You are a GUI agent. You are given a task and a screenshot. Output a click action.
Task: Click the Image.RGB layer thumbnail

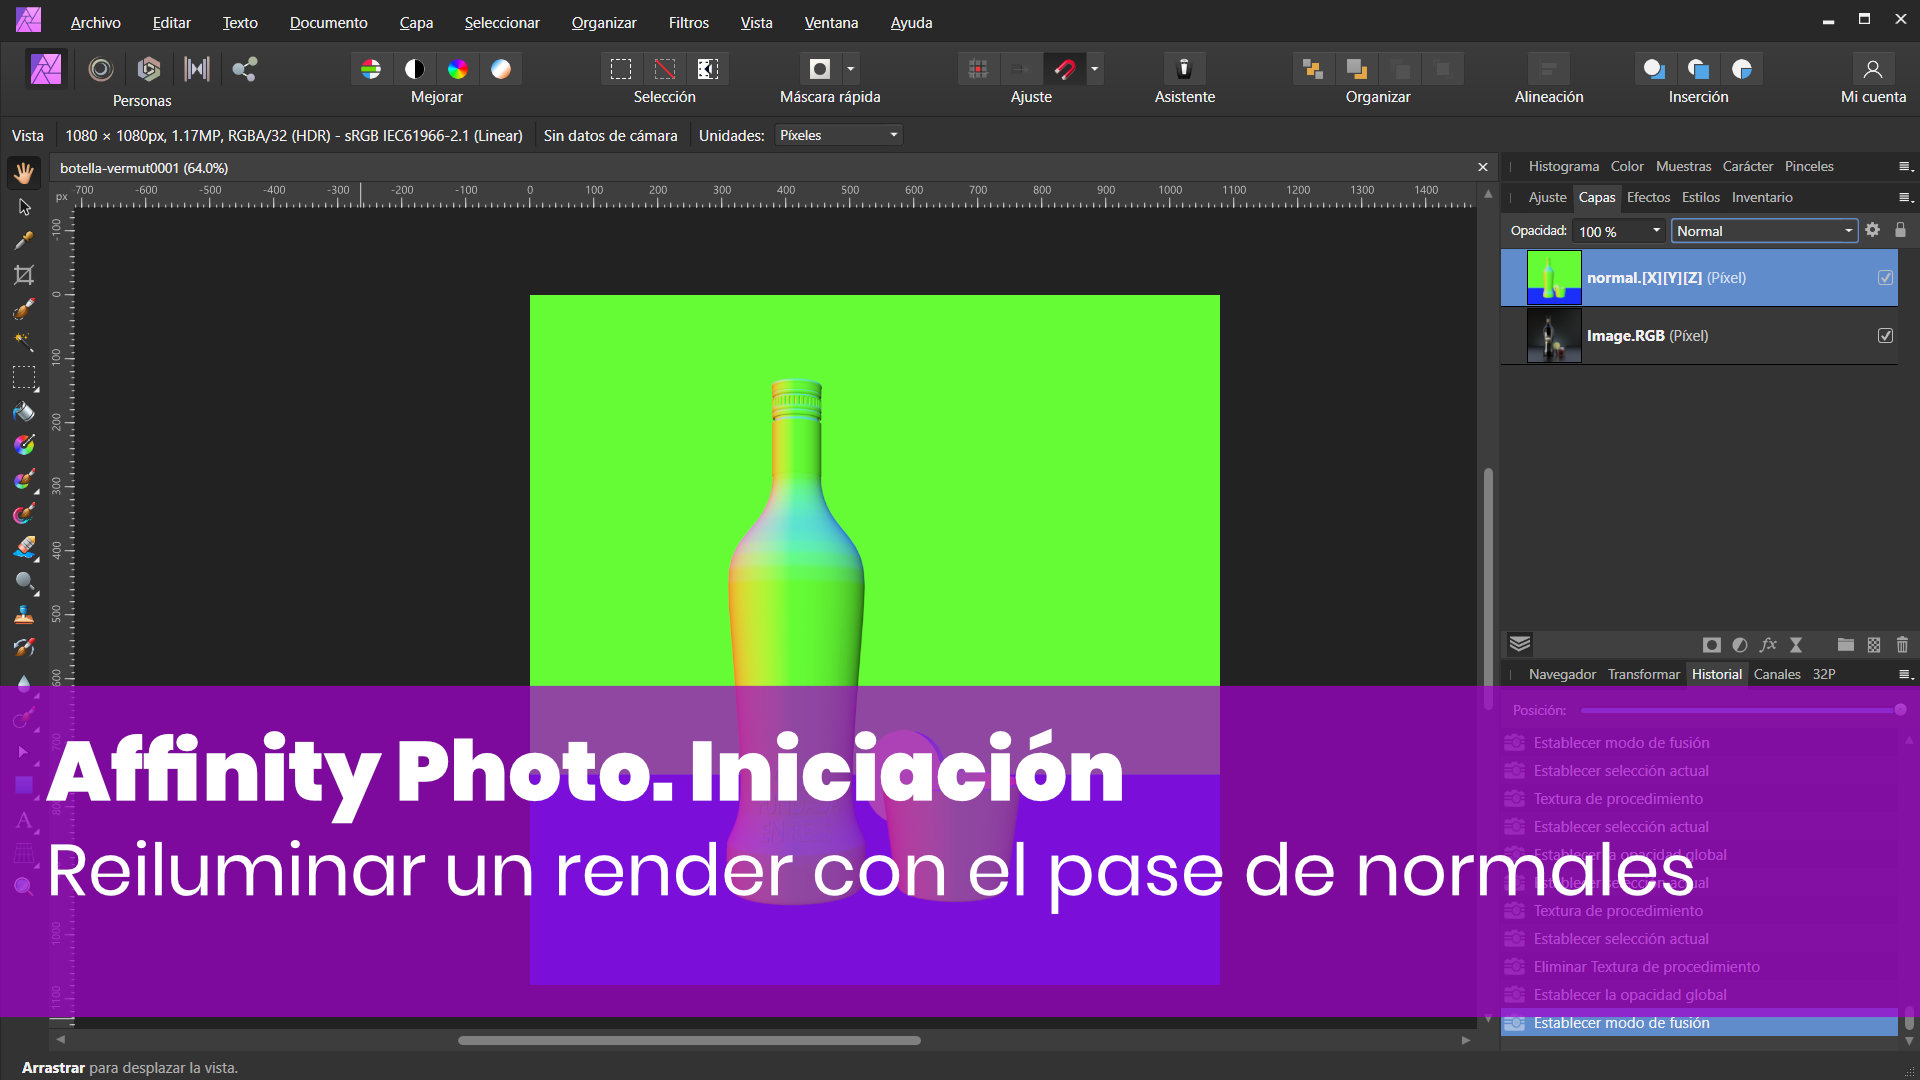pos(1554,336)
